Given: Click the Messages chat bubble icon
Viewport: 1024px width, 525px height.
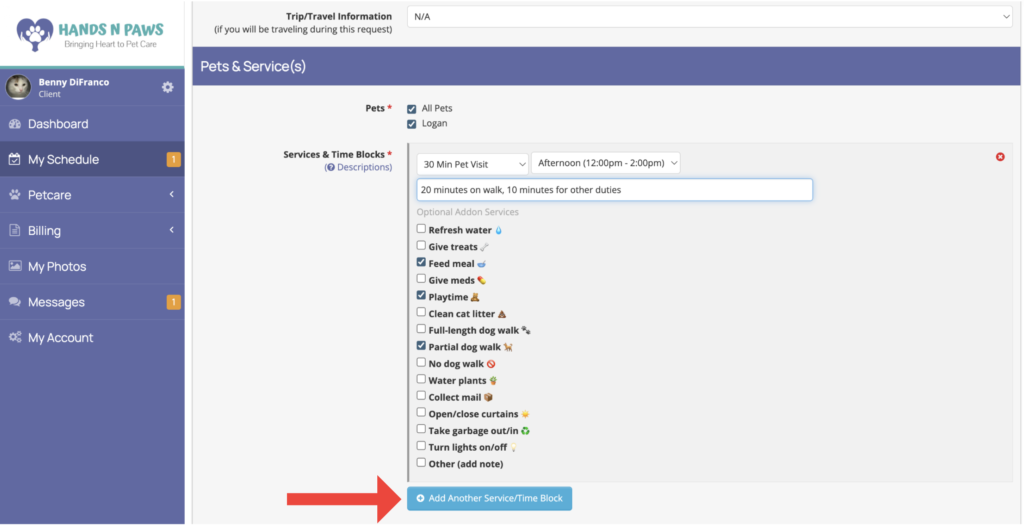Looking at the screenshot, I should pos(15,302).
